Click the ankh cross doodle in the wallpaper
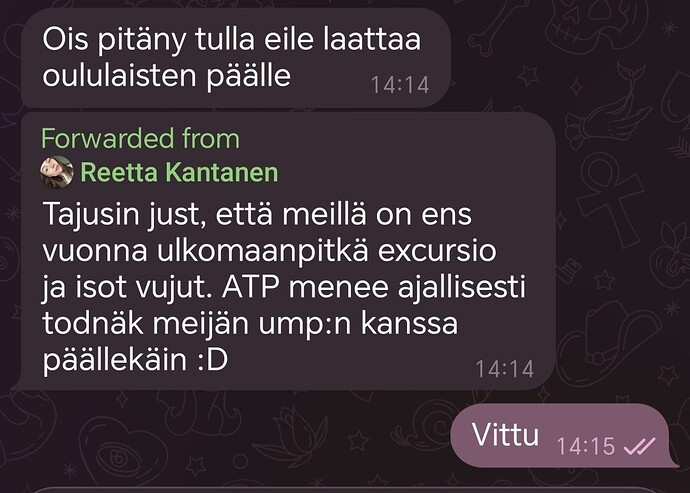 pyautogui.click(x=611, y=199)
